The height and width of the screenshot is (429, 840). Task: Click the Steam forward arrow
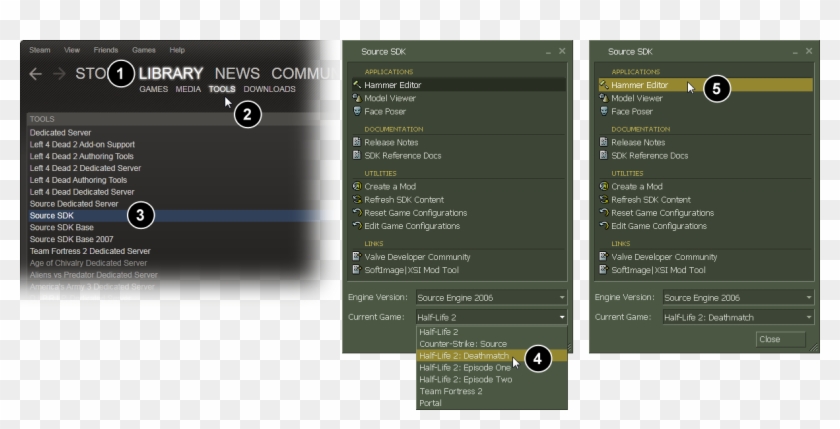(x=59, y=74)
